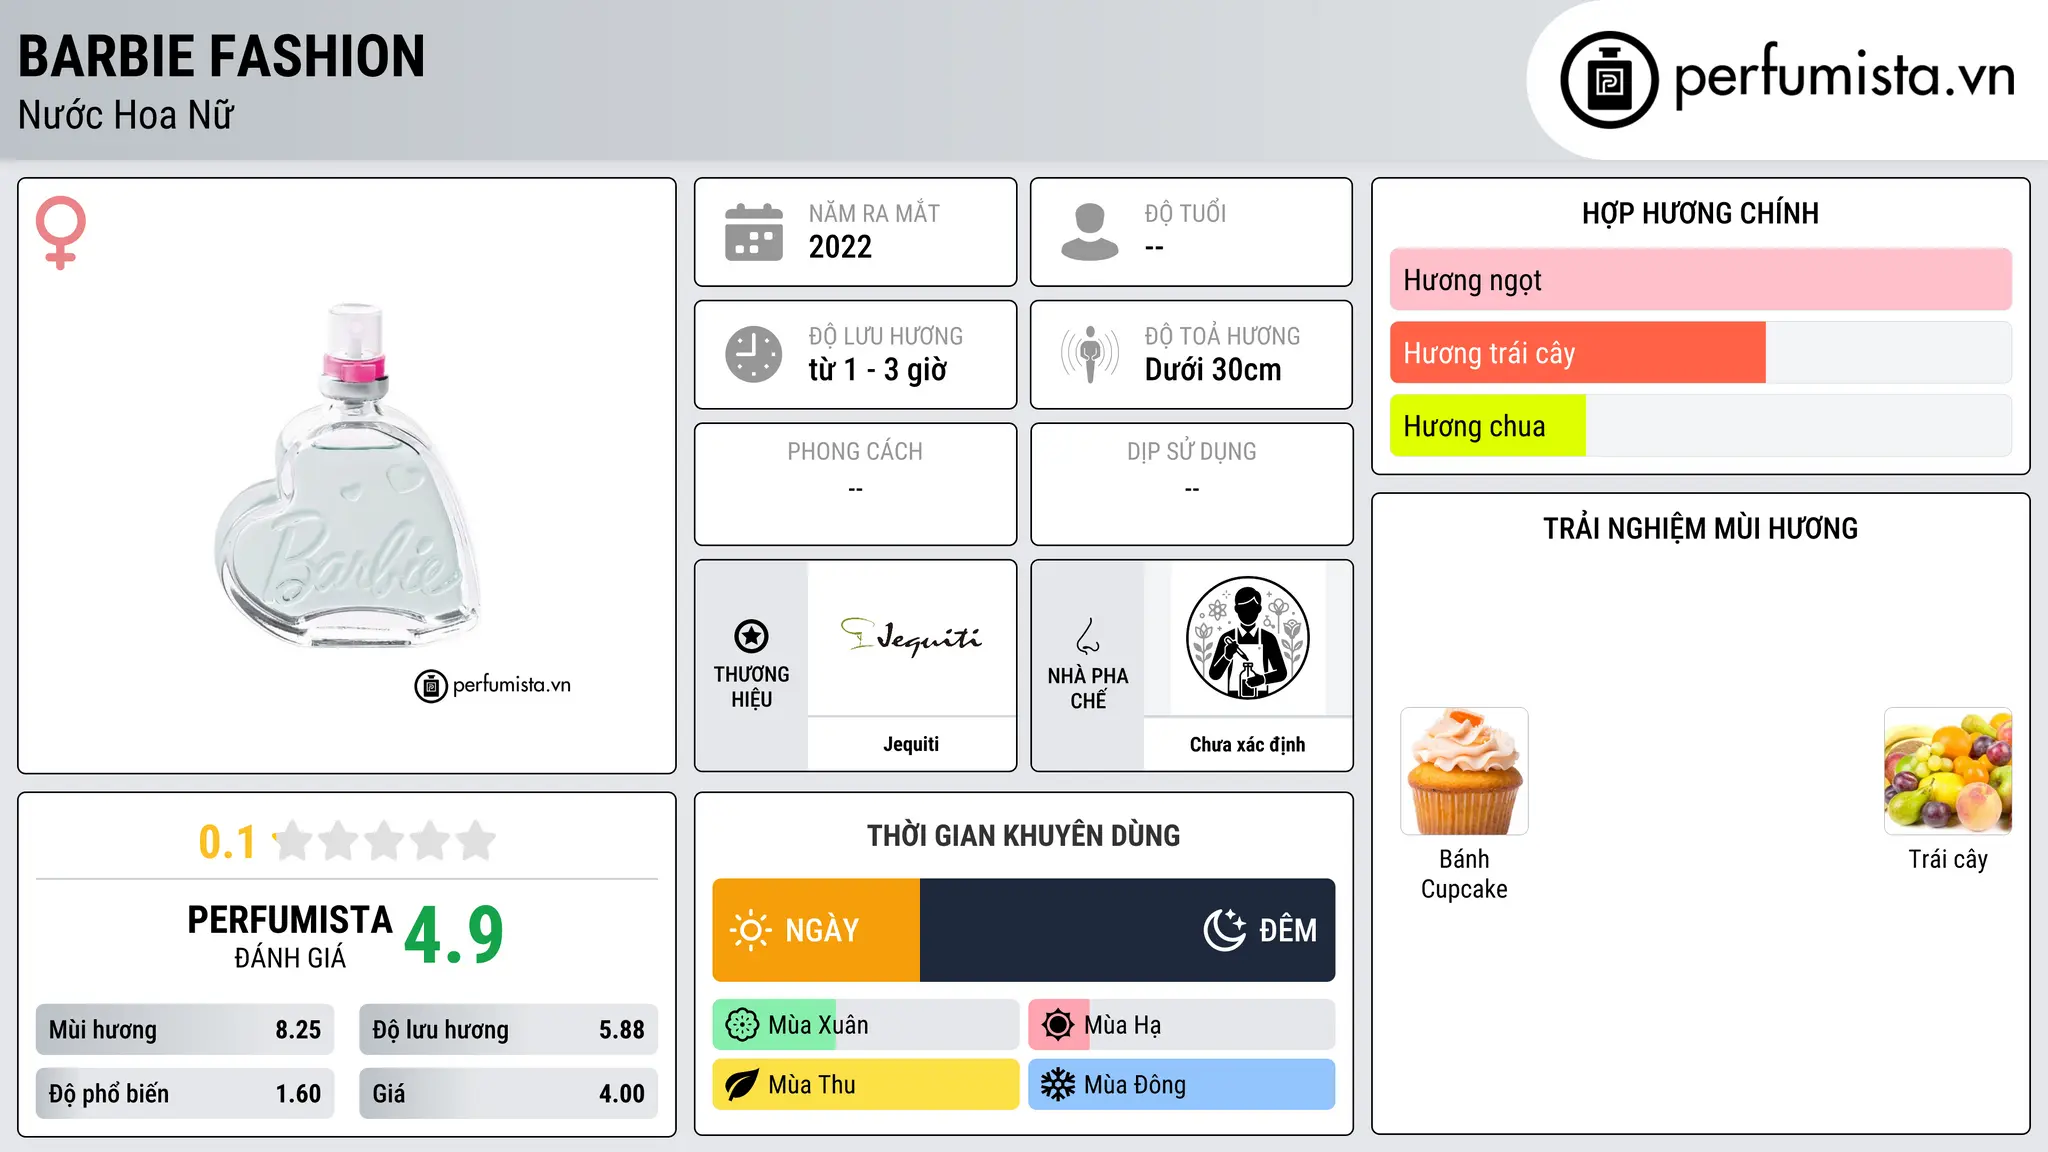Viewport: 2048px width, 1152px height.
Task: Click the Mùi hương score row
Action: pyautogui.click(x=185, y=1030)
